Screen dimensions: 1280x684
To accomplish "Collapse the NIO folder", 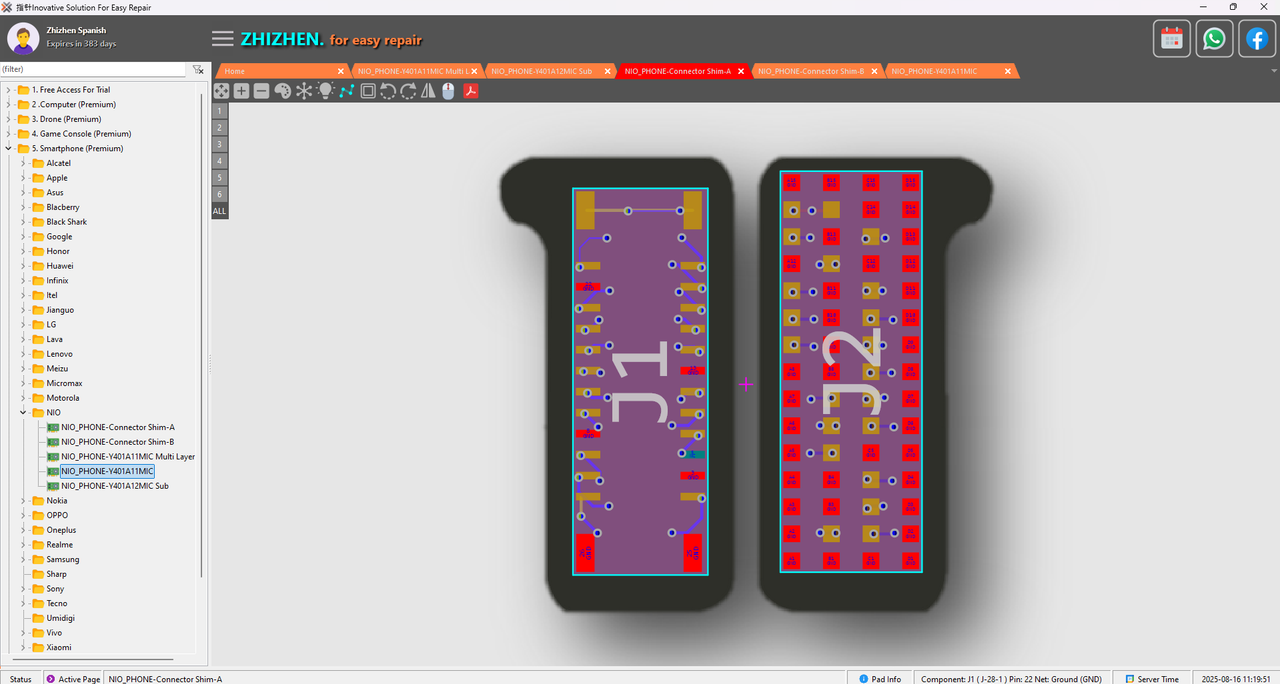I will (24, 412).
